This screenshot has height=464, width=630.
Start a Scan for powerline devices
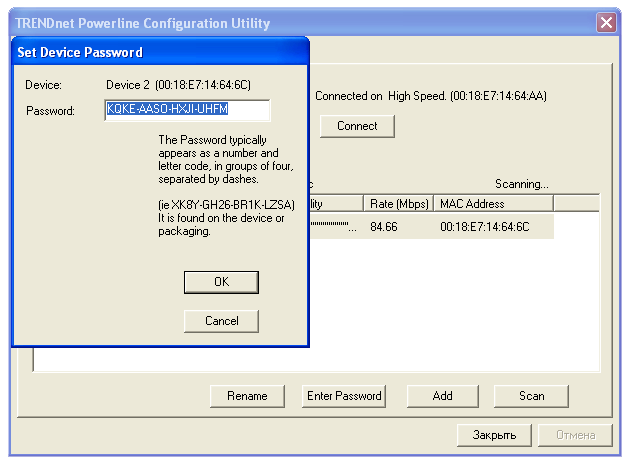click(531, 396)
